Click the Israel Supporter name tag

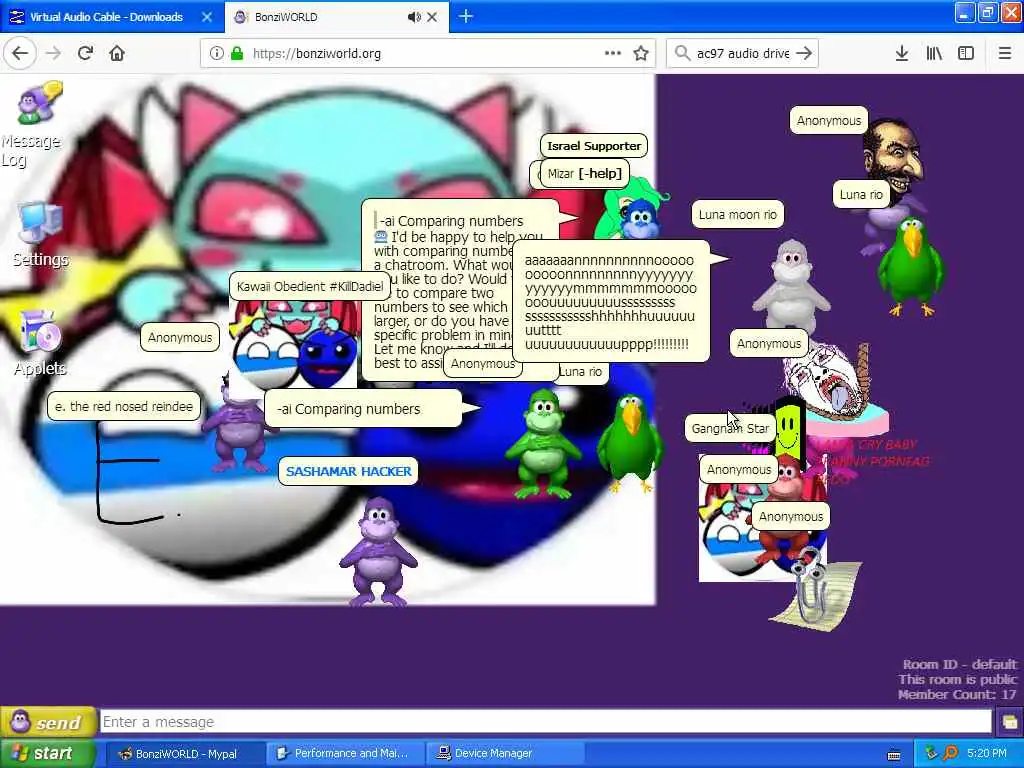(594, 146)
